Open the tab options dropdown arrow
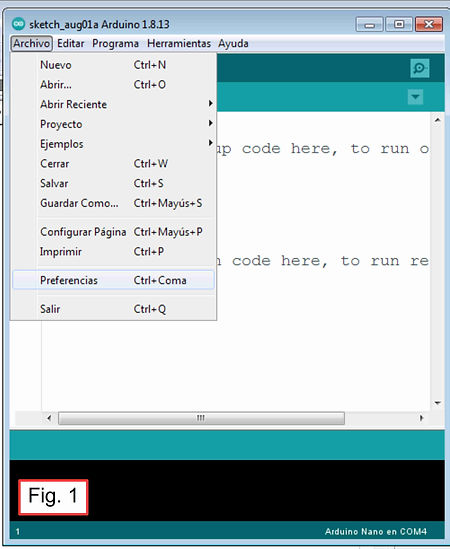This screenshot has height=549, width=450. click(x=415, y=97)
